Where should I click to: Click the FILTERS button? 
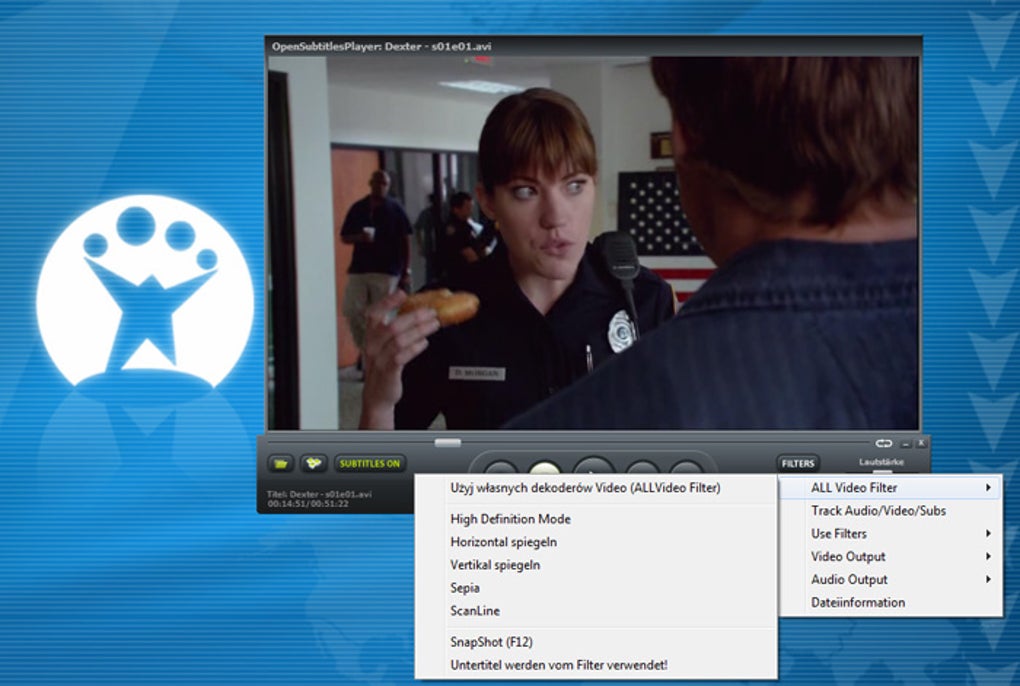pyautogui.click(x=798, y=464)
